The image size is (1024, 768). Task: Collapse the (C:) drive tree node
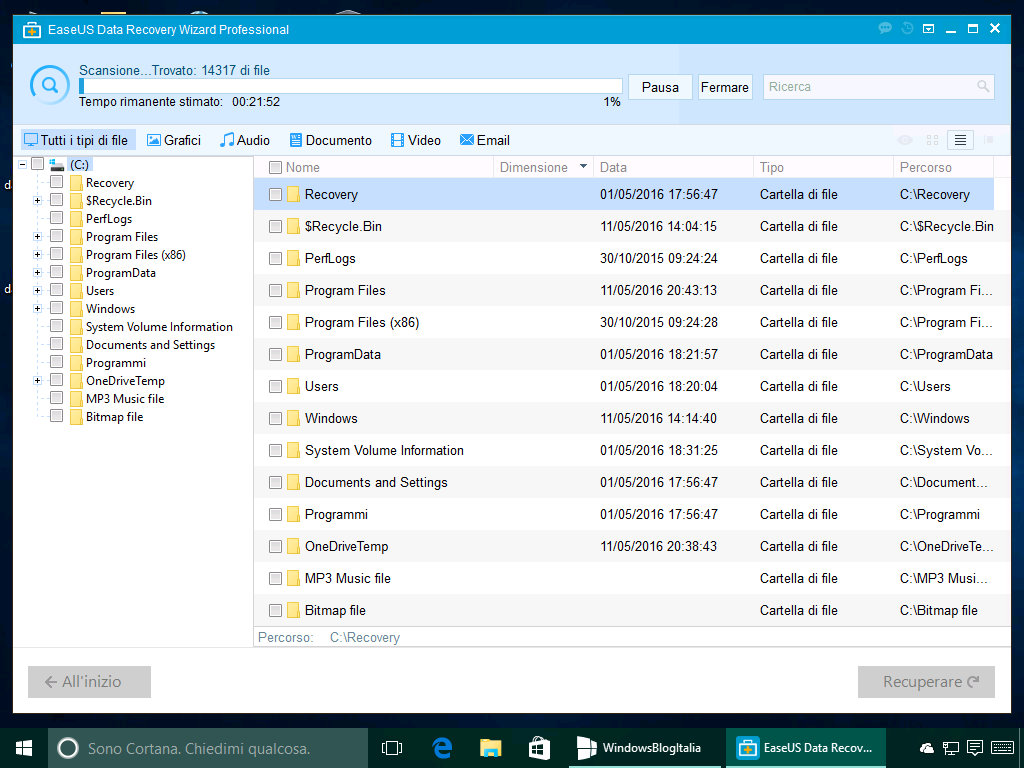pyautogui.click(x=22, y=164)
